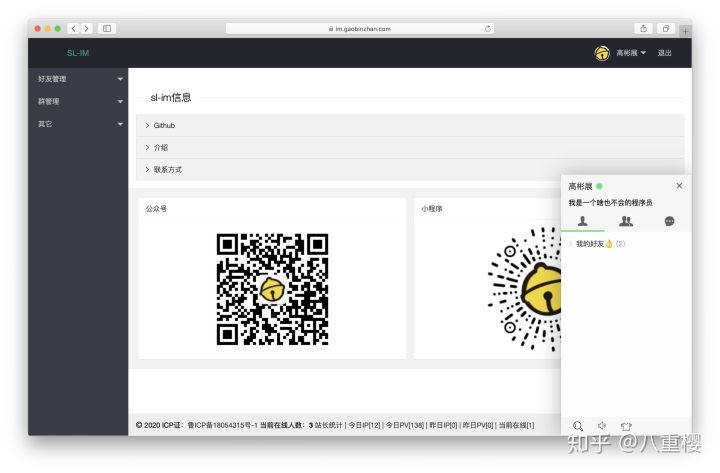This screenshot has width=720, height=473.
Task: Click the bell avatar in the header
Action: 602,53
